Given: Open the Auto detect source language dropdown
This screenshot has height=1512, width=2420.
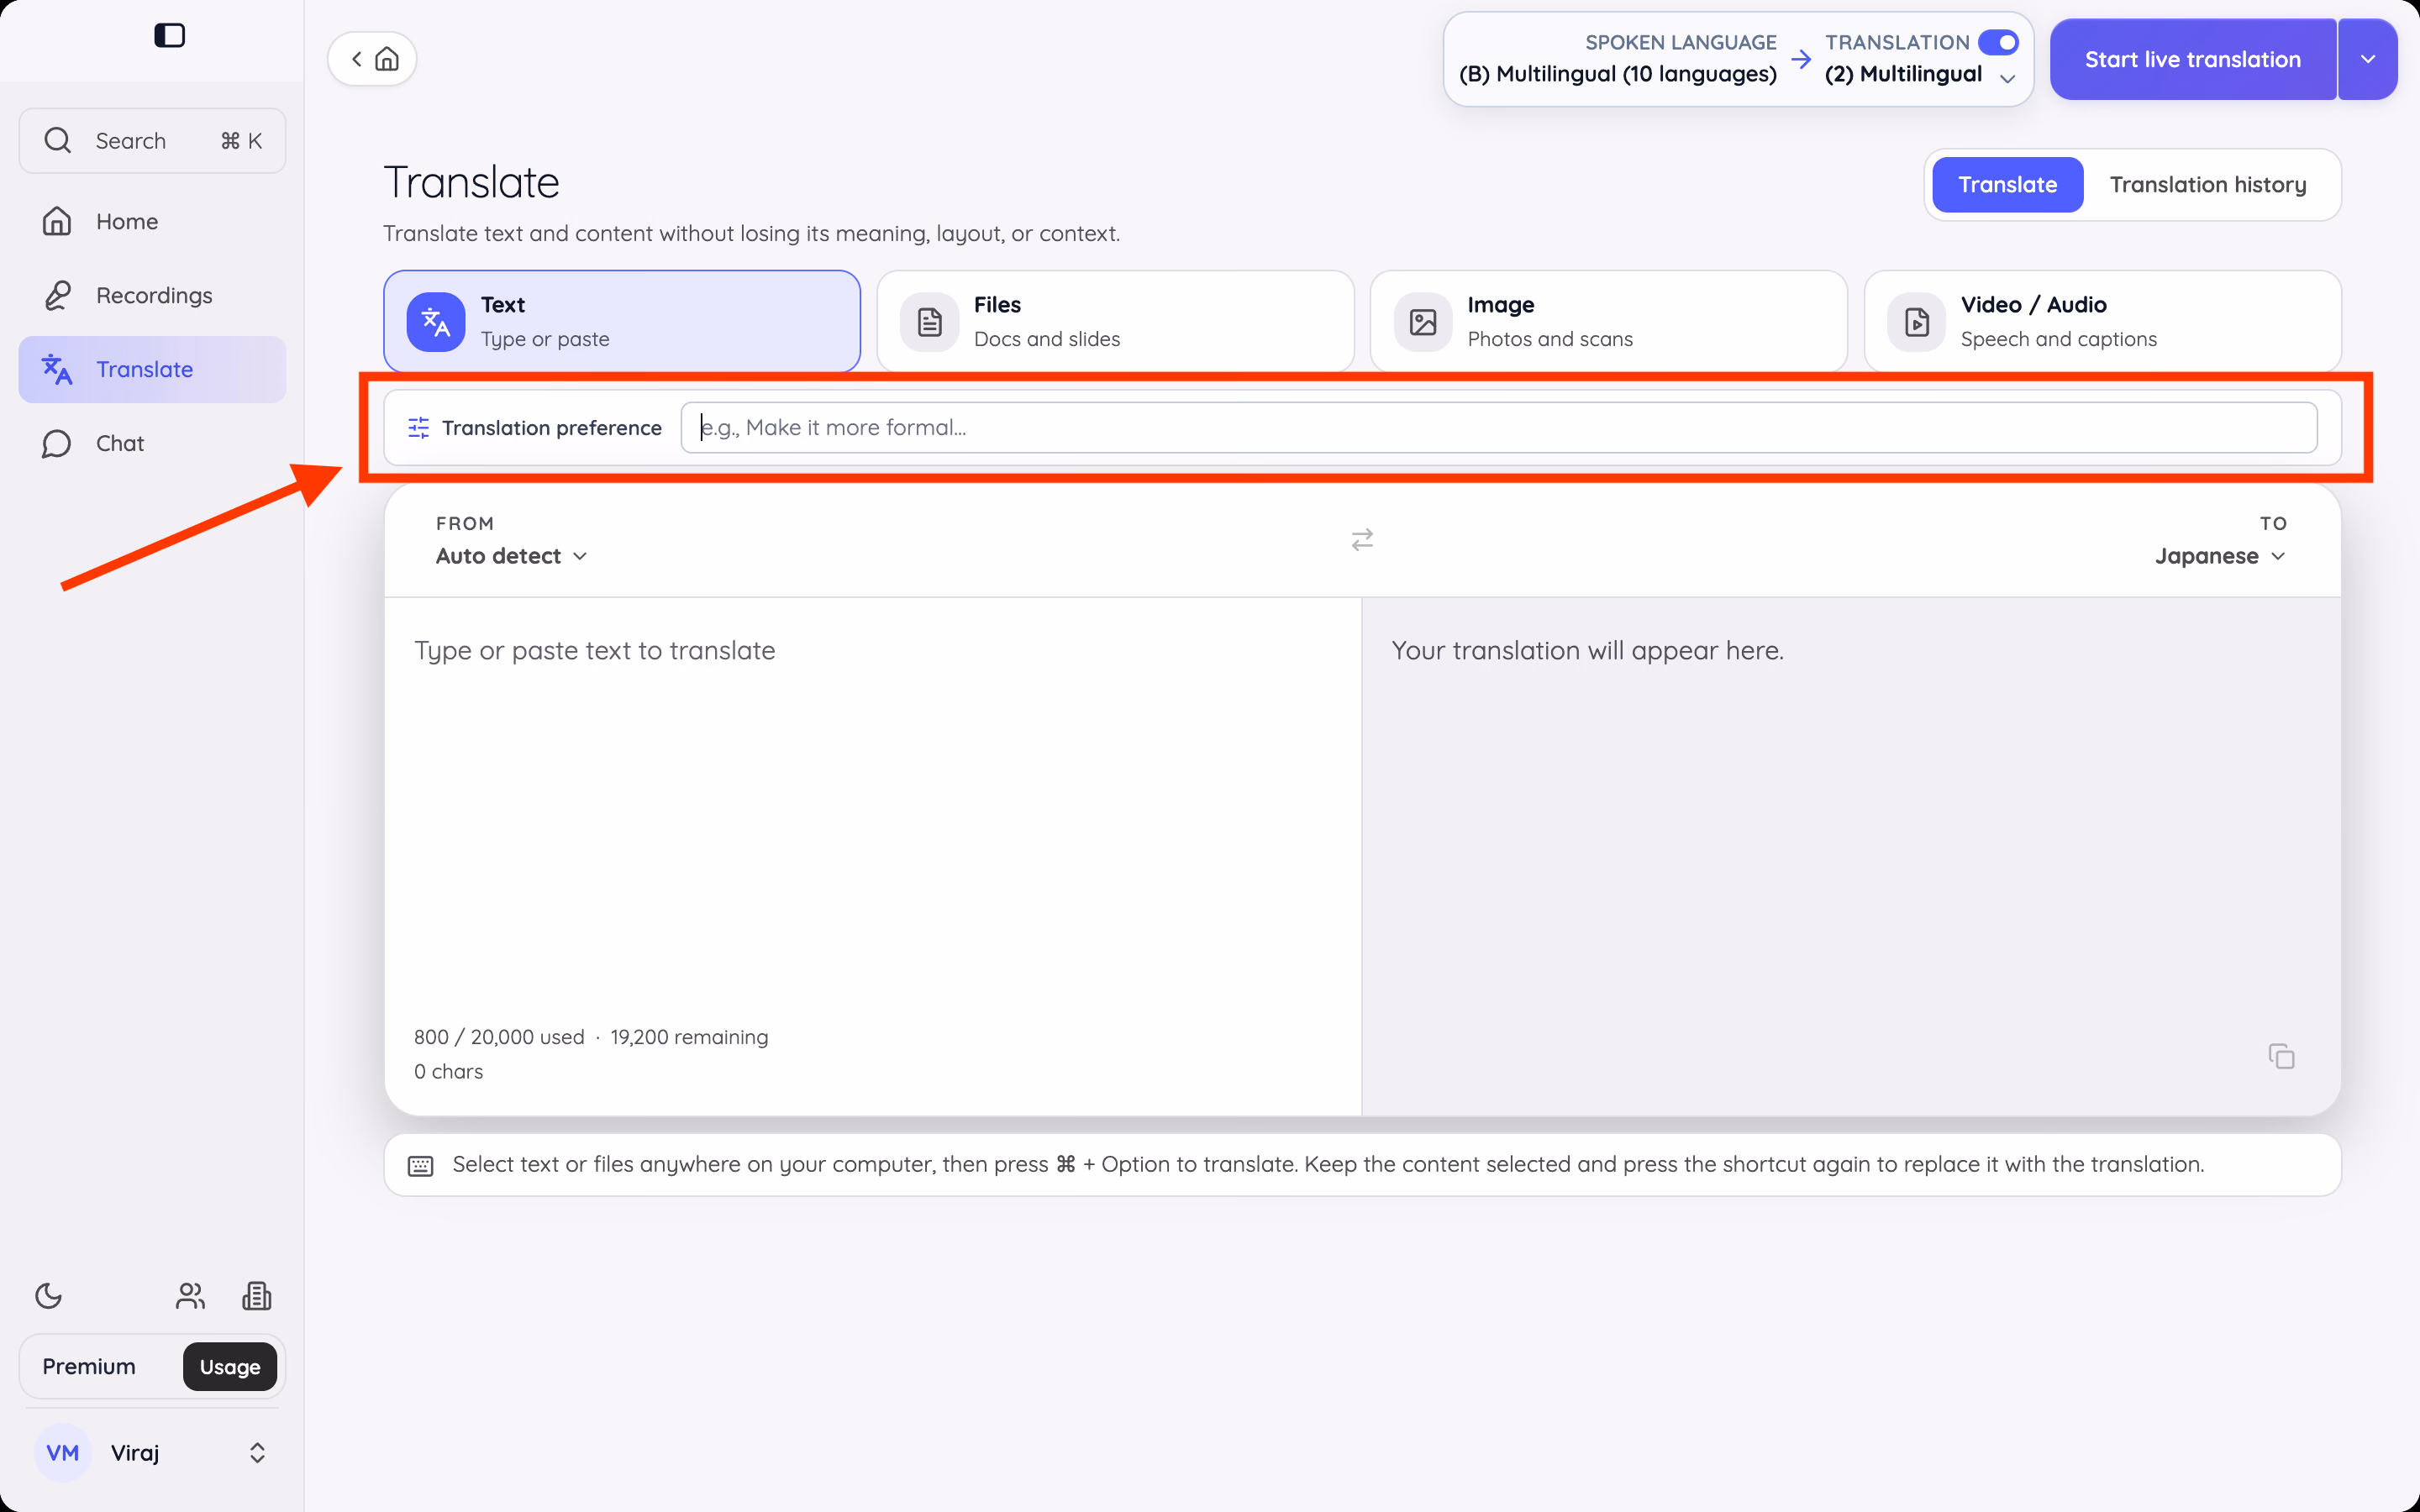Looking at the screenshot, I should tap(511, 556).
